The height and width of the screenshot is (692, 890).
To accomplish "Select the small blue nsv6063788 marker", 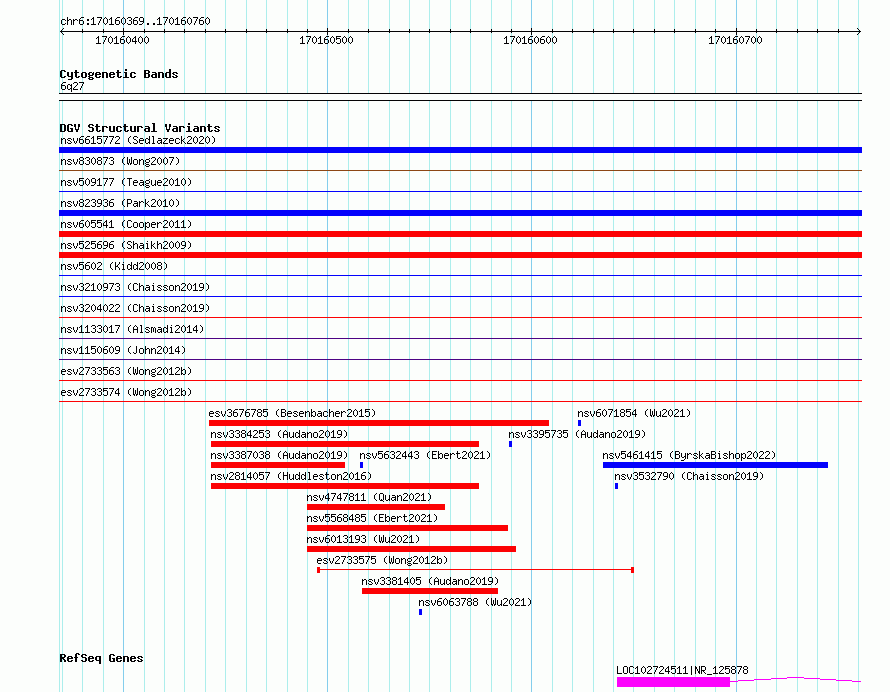I will [x=421, y=612].
